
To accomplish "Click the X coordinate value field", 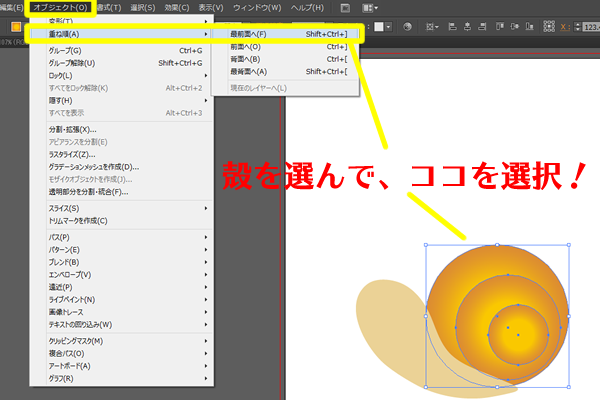I will coord(588,26).
